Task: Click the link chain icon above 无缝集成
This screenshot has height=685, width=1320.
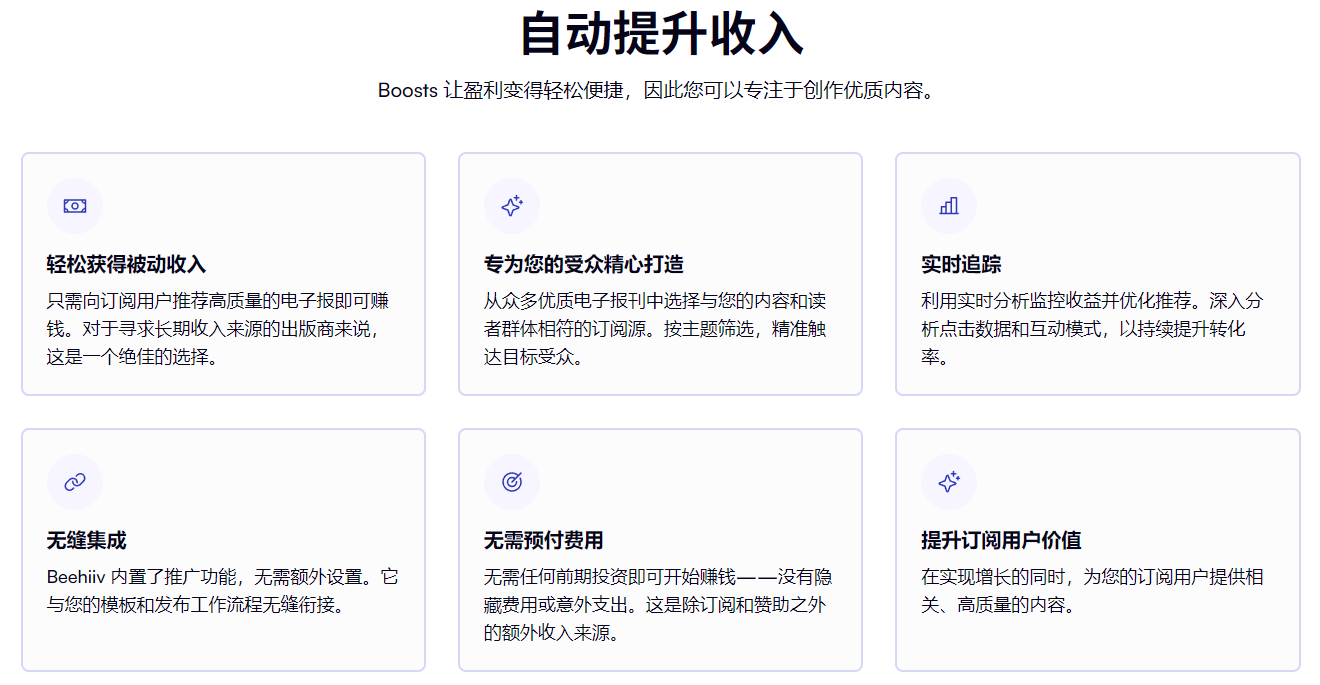Action: pyautogui.click(x=75, y=482)
